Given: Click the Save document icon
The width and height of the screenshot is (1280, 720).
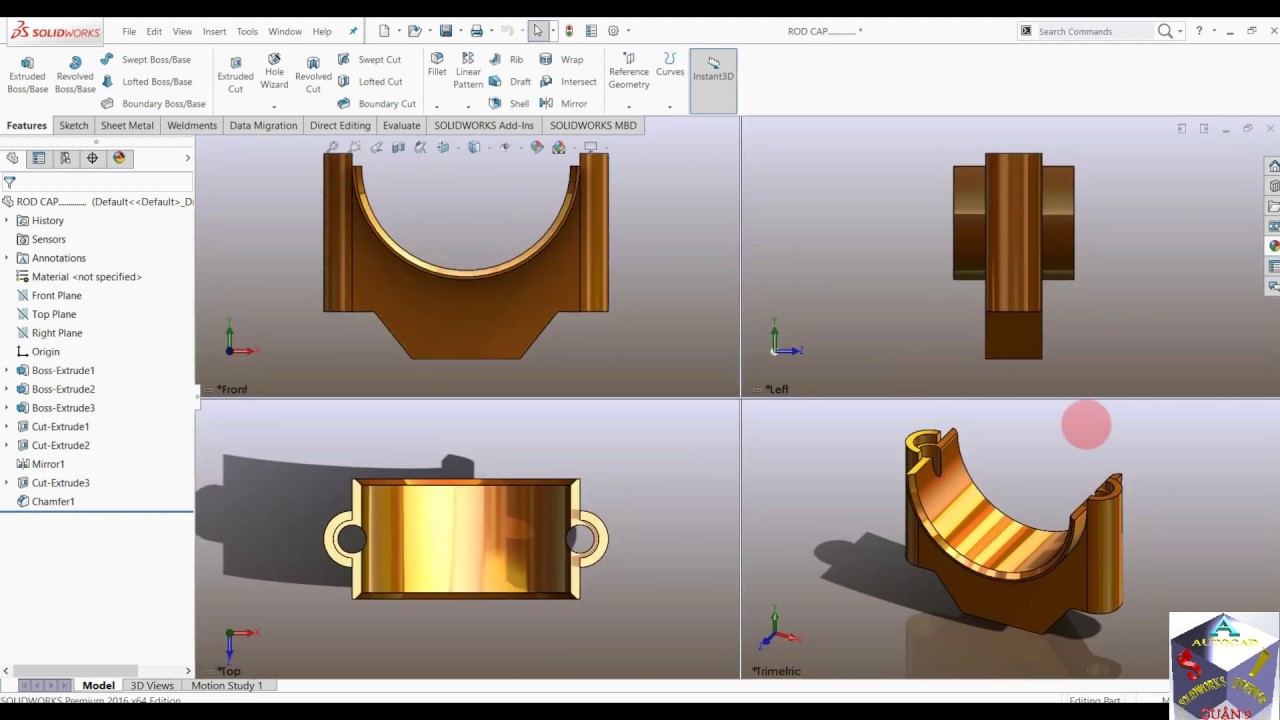Looking at the screenshot, I should point(446,31).
